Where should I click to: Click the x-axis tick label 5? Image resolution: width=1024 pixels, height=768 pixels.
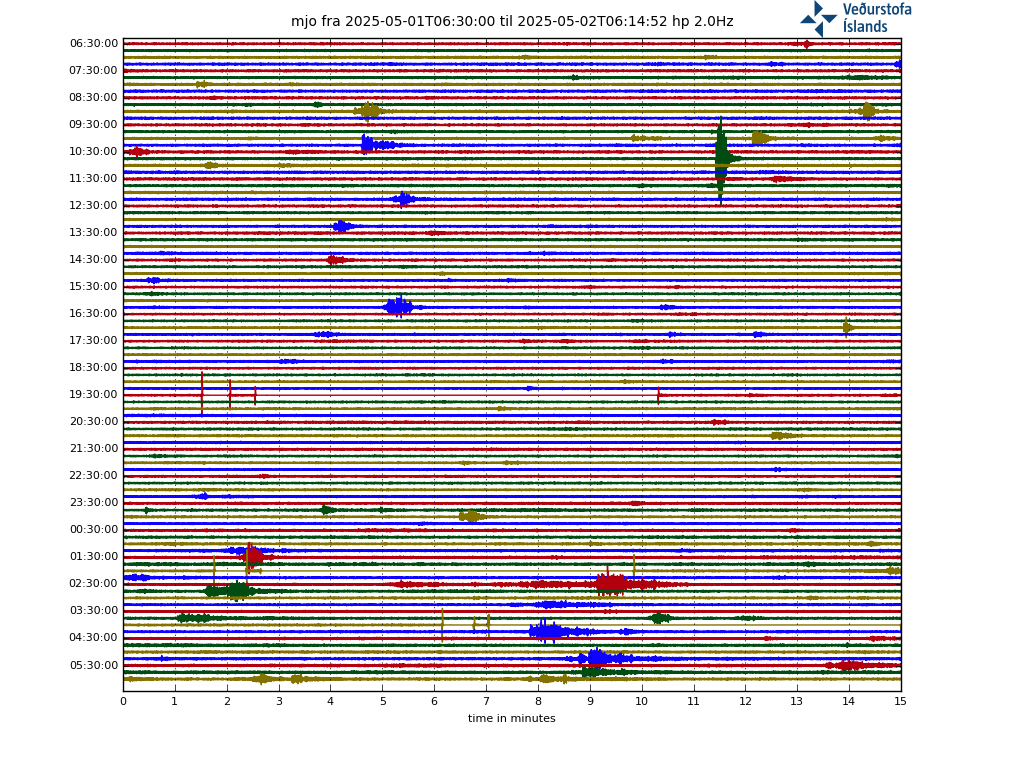tap(383, 701)
